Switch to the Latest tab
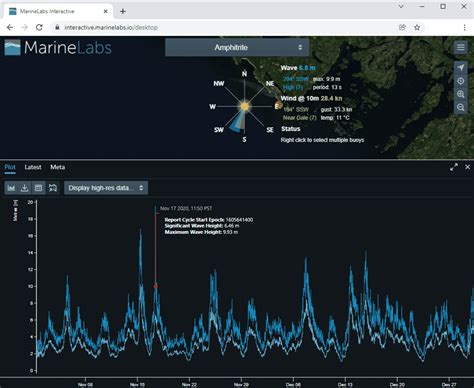Screen dimensions: 474x388 coord(33,167)
